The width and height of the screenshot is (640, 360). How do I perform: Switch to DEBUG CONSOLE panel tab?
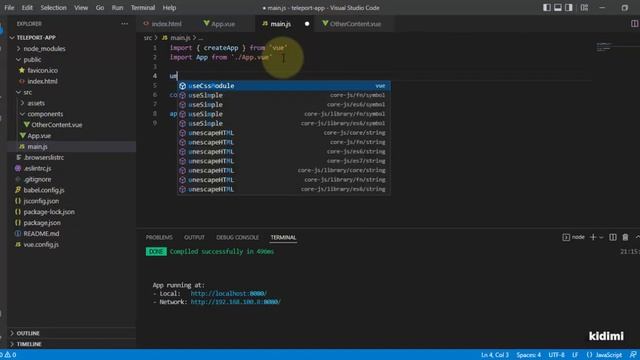[238, 237]
